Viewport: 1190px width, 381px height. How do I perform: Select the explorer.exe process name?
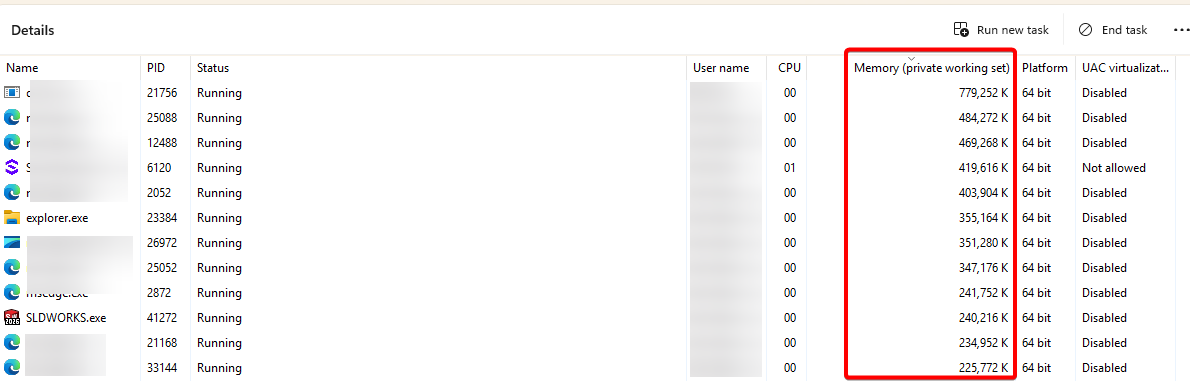pyautogui.click(x=58, y=218)
